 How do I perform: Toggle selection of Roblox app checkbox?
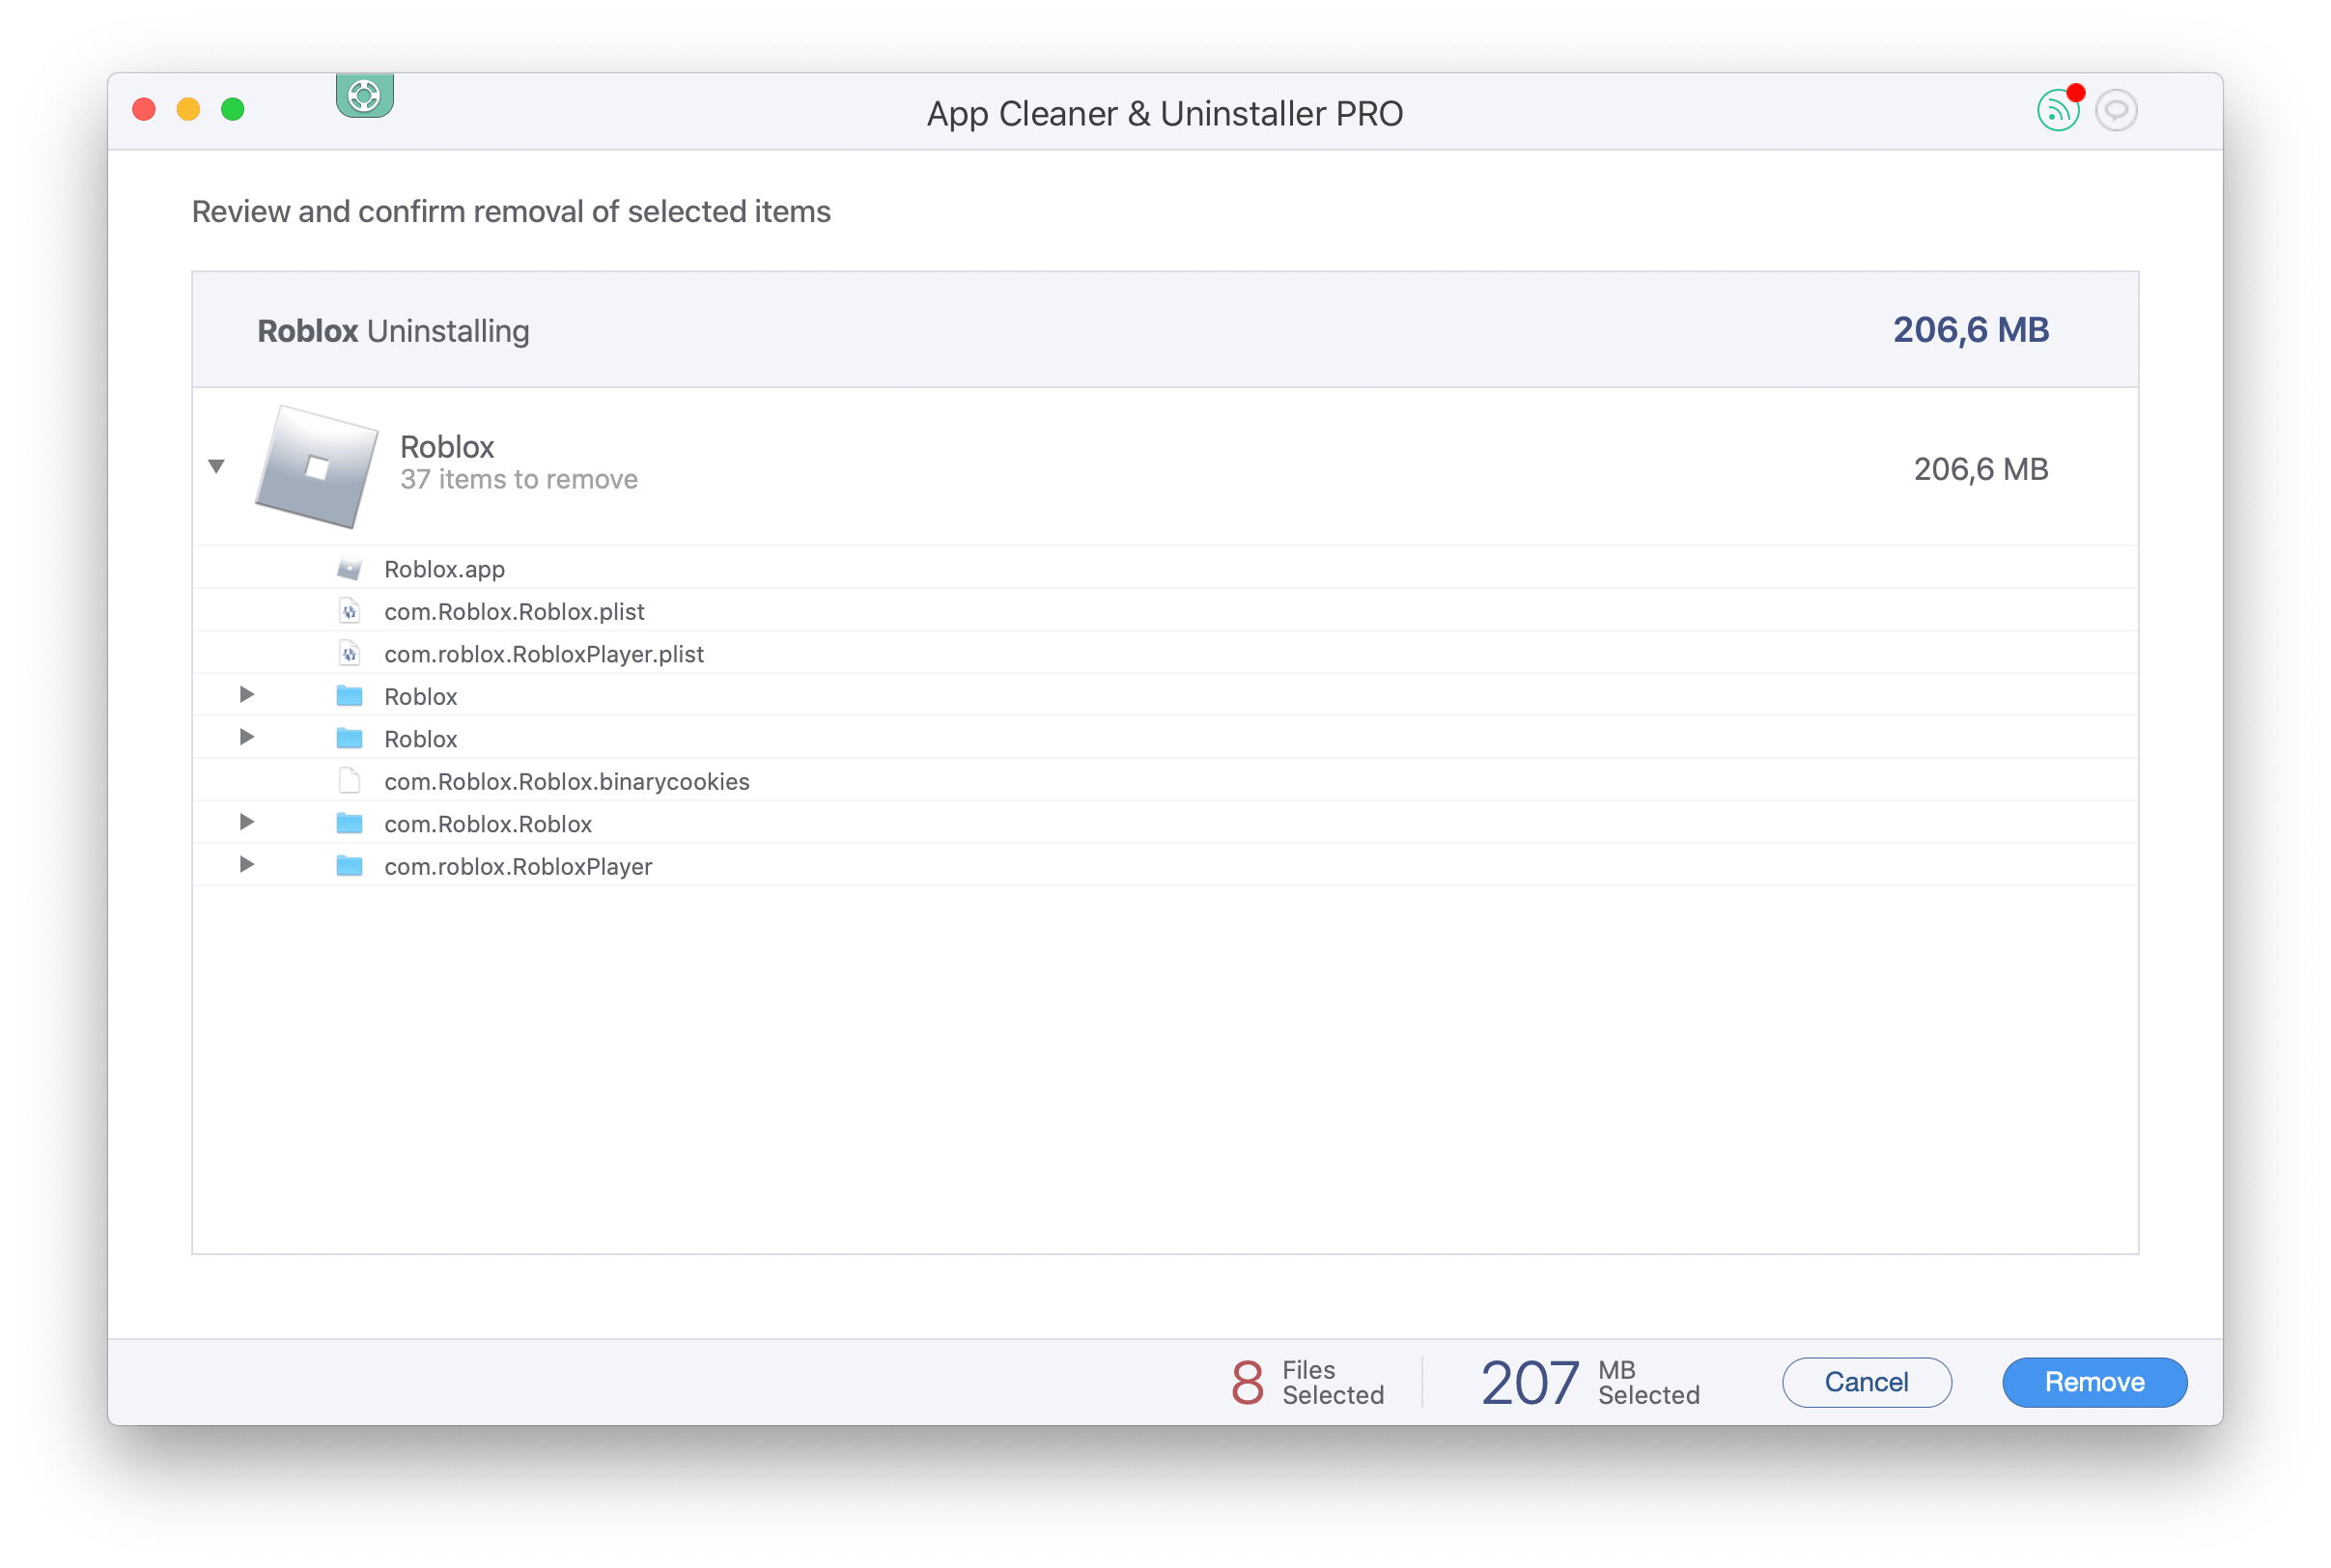[x=310, y=465]
